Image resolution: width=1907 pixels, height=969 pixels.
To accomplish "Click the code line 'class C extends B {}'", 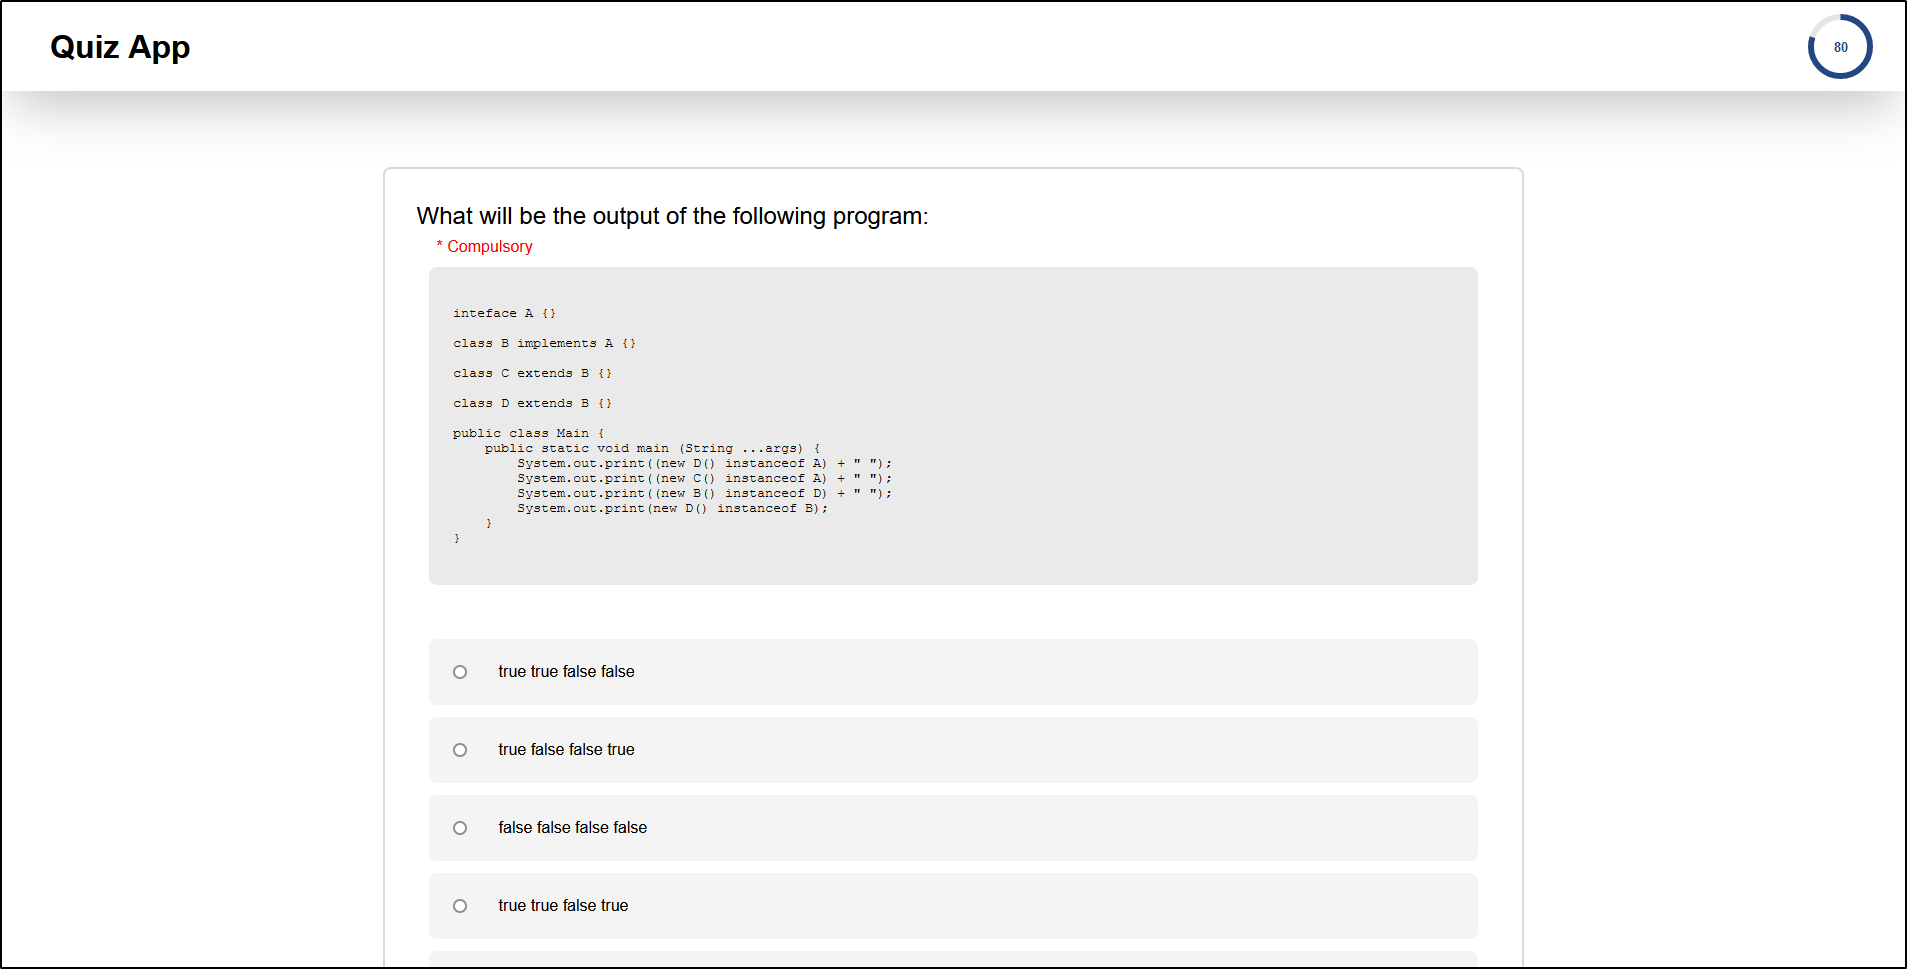I will [532, 373].
